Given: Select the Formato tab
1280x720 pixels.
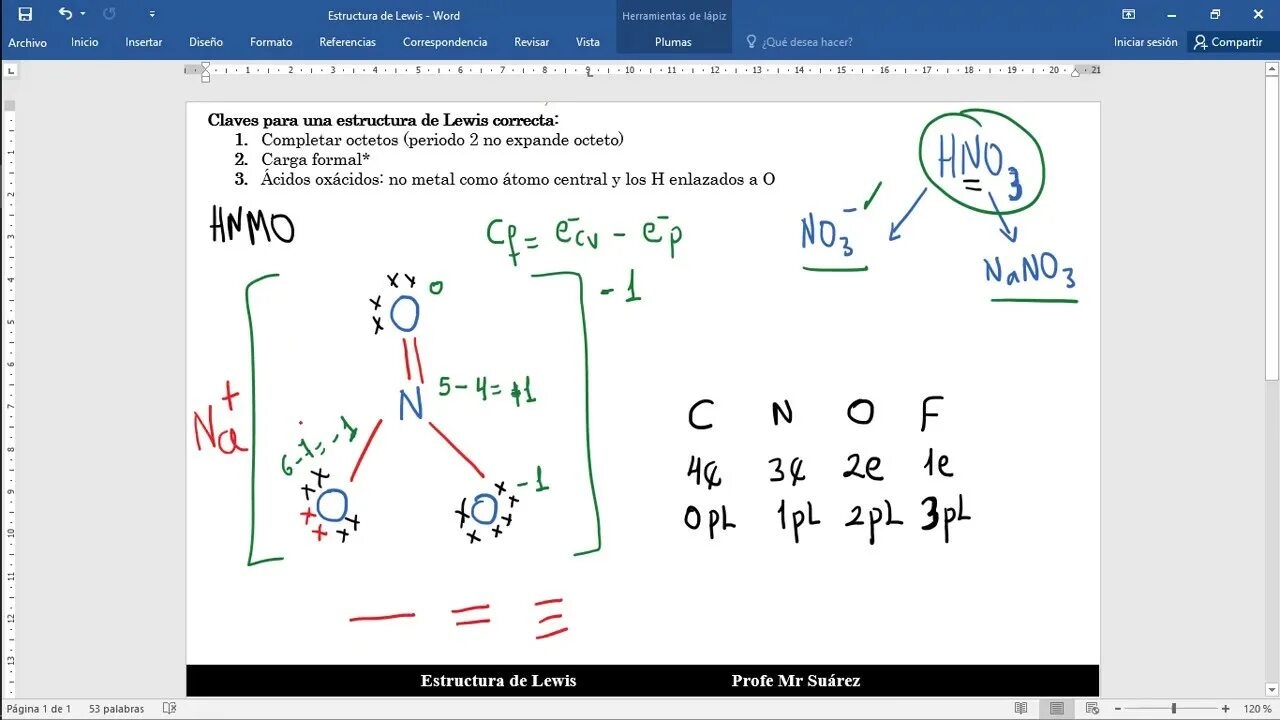Looking at the screenshot, I should pyautogui.click(x=271, y=42).
